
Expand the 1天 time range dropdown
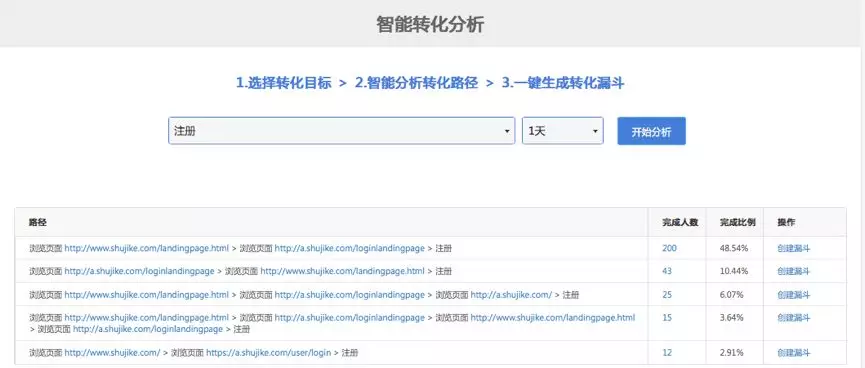[x=563, y=131]
